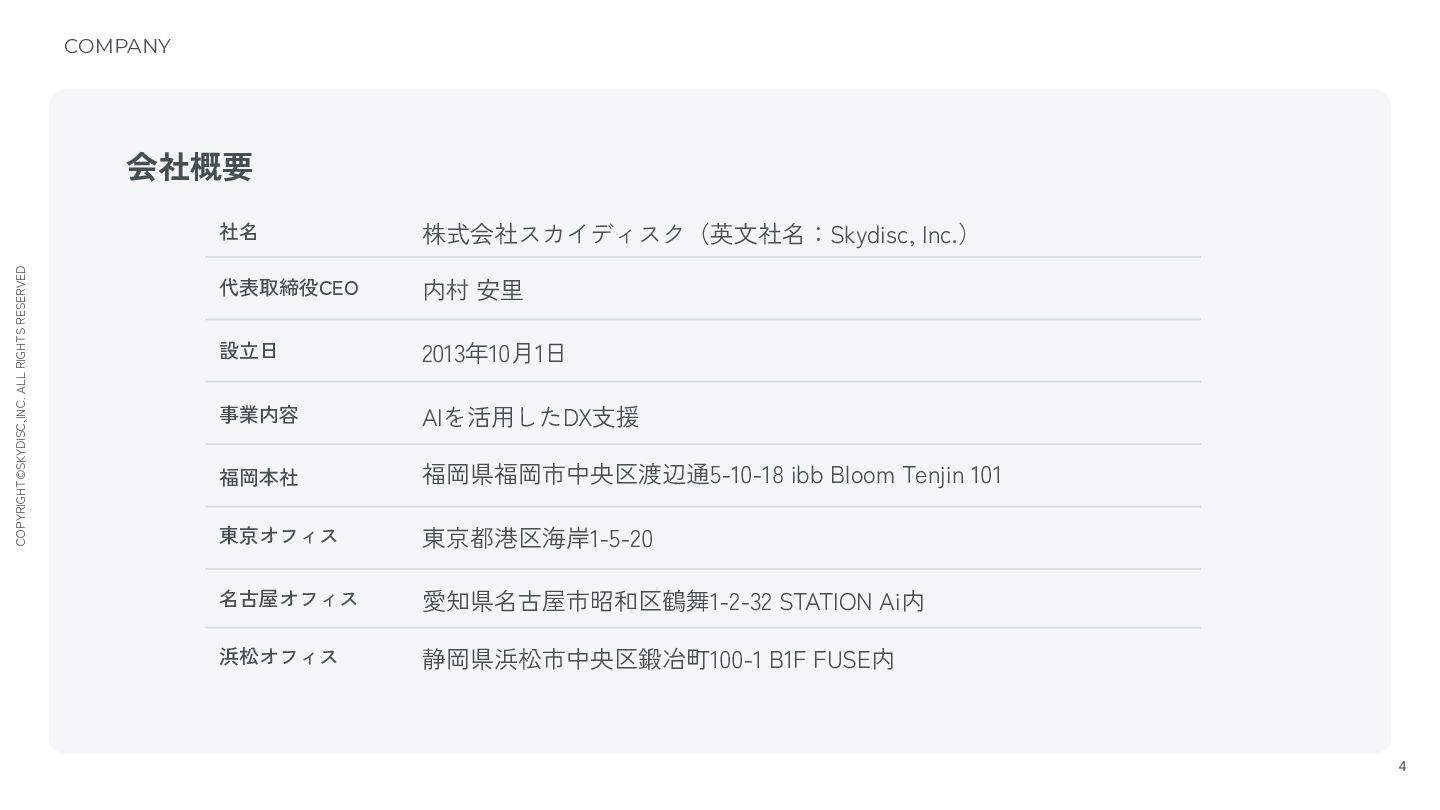Click the COMPANY section header
The height and width of the screenshot is (810, 1440).
tap(117, 46)
